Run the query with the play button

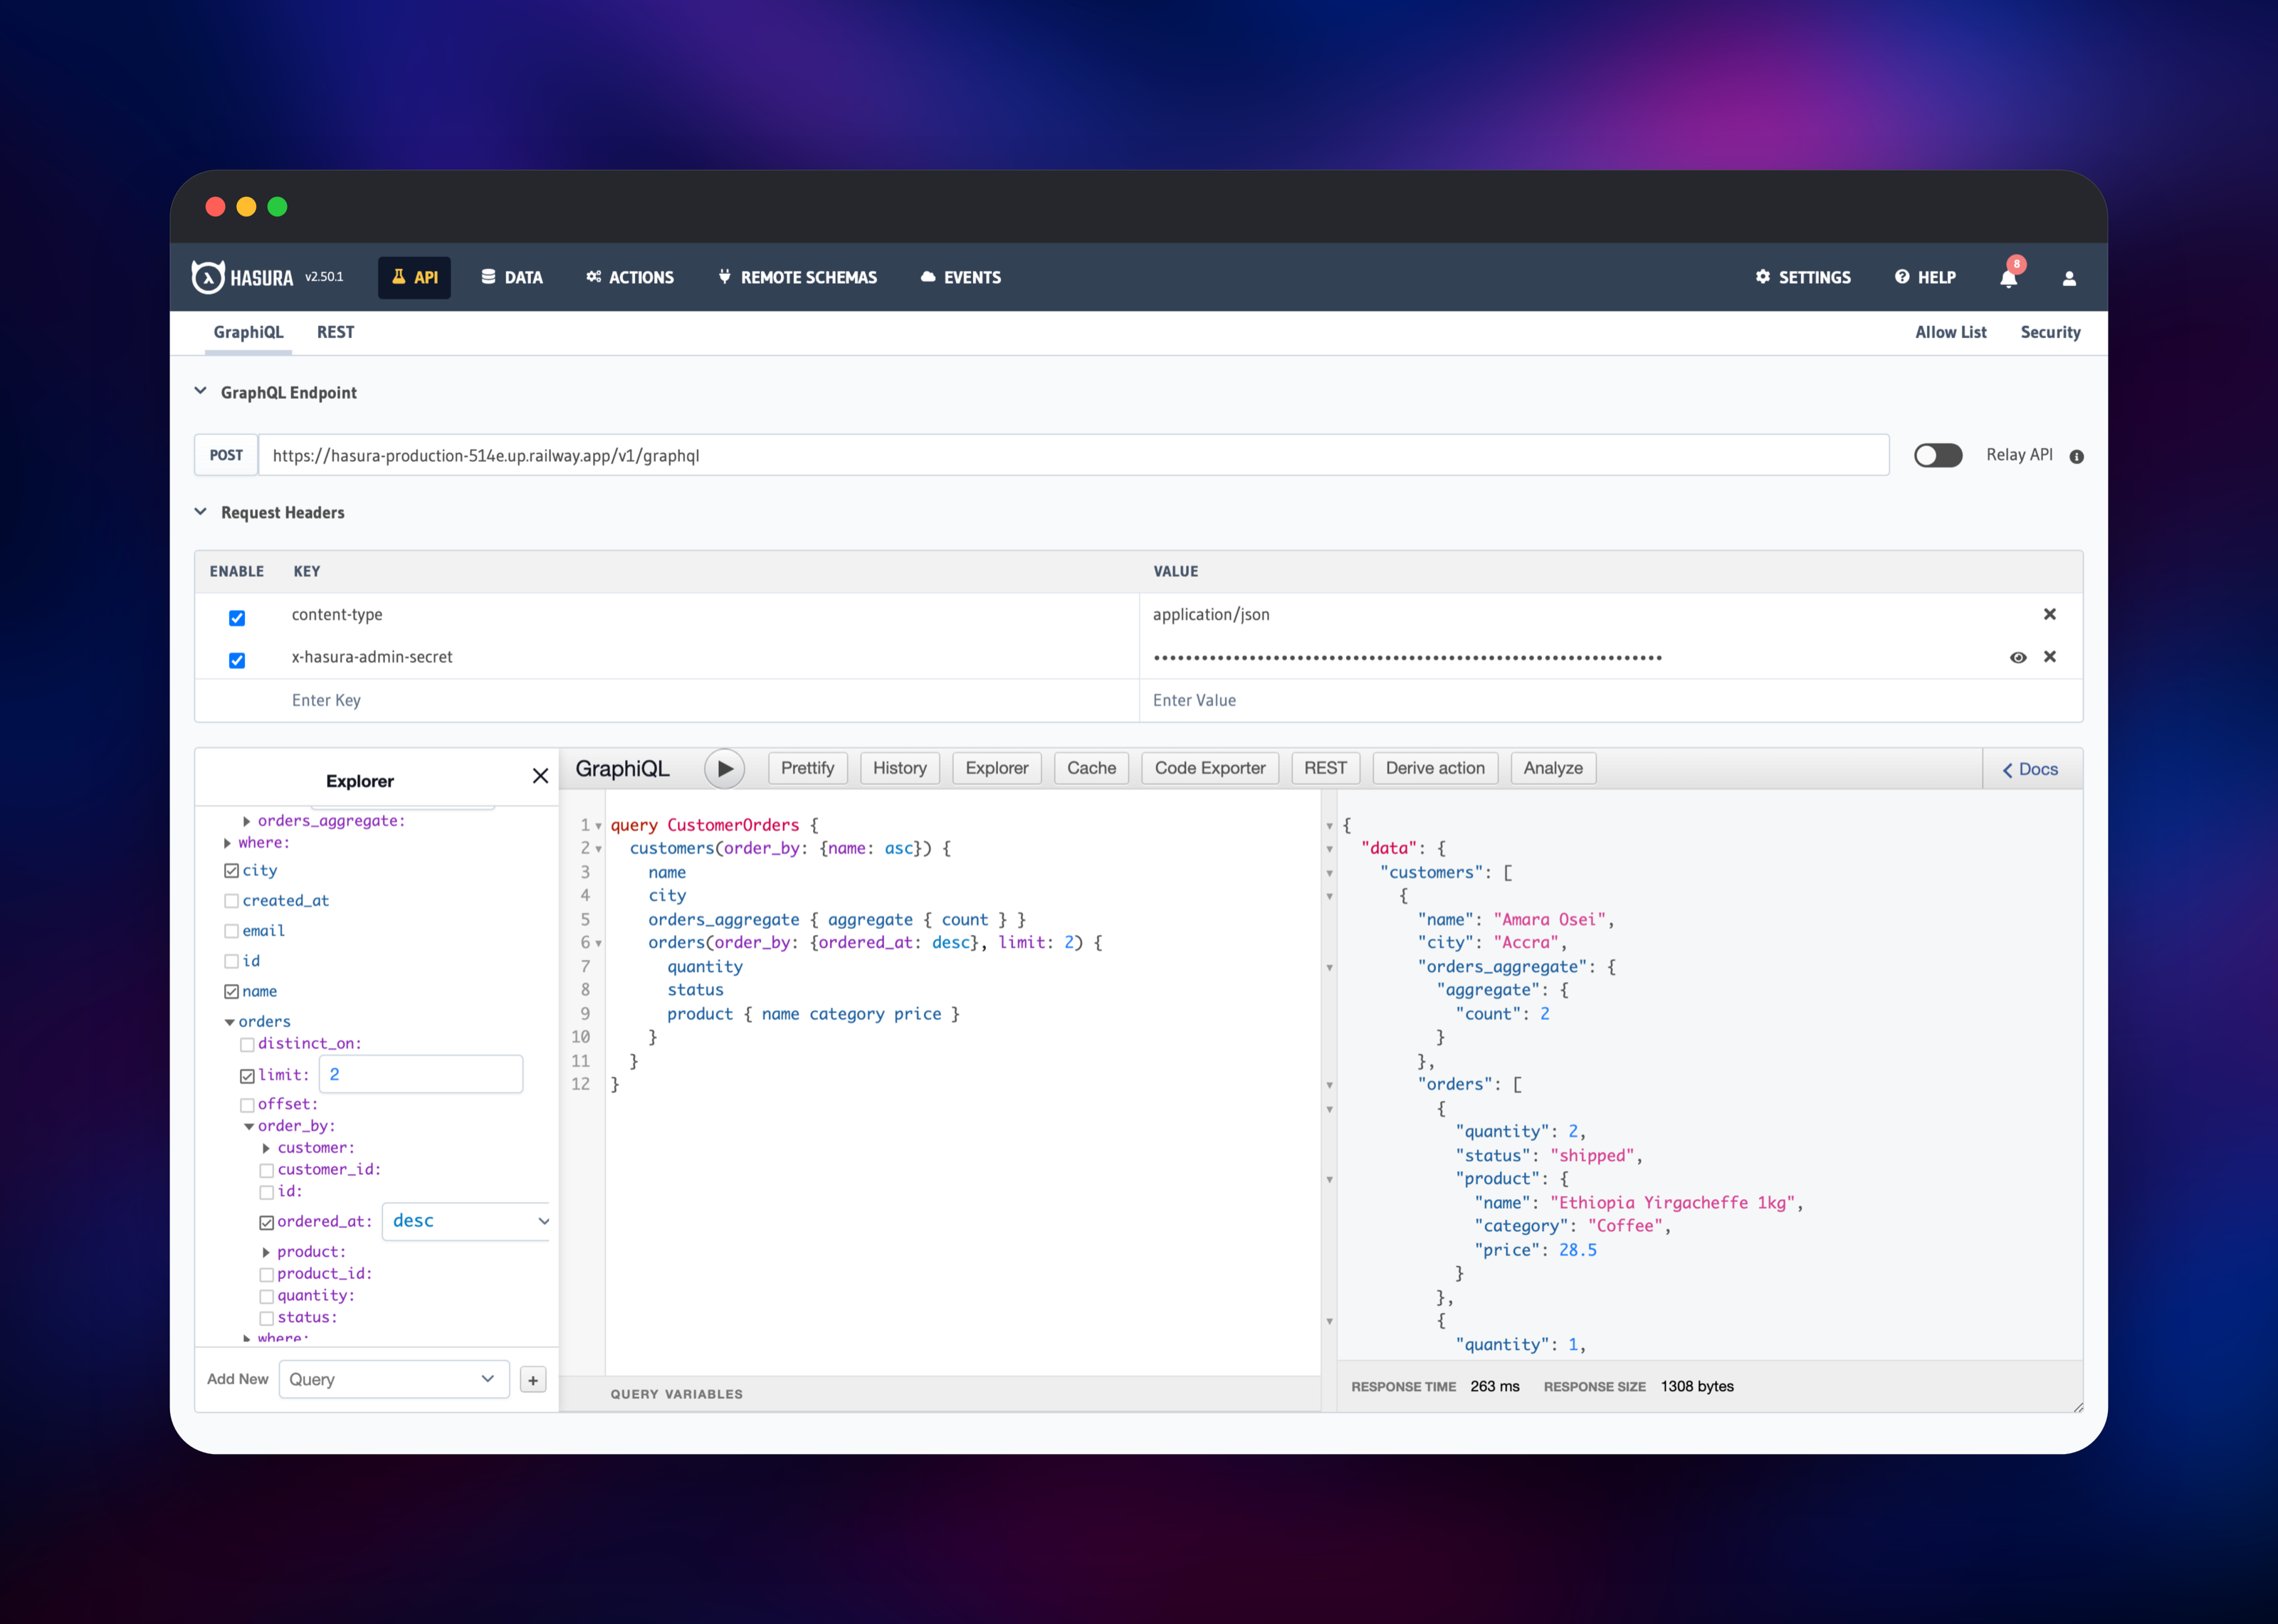point(725,769)
